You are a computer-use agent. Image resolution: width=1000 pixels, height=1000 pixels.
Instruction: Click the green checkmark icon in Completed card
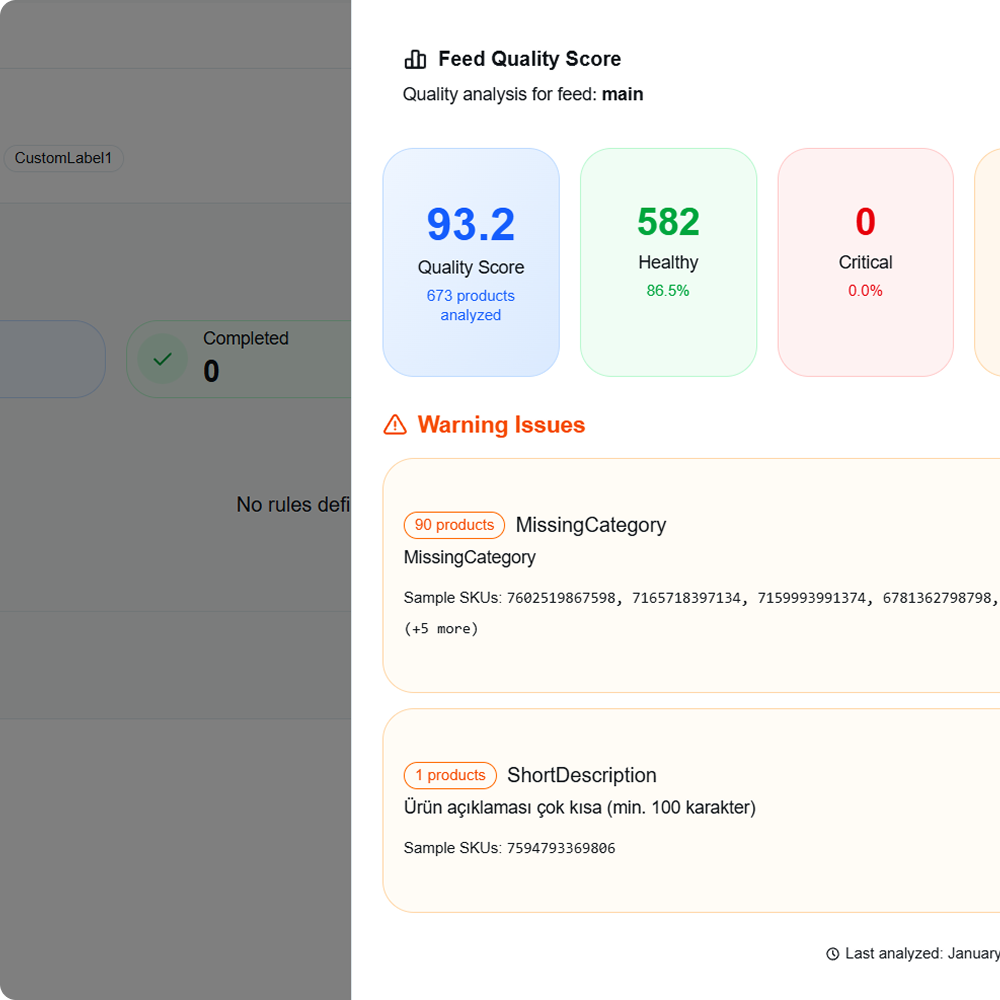162,359
